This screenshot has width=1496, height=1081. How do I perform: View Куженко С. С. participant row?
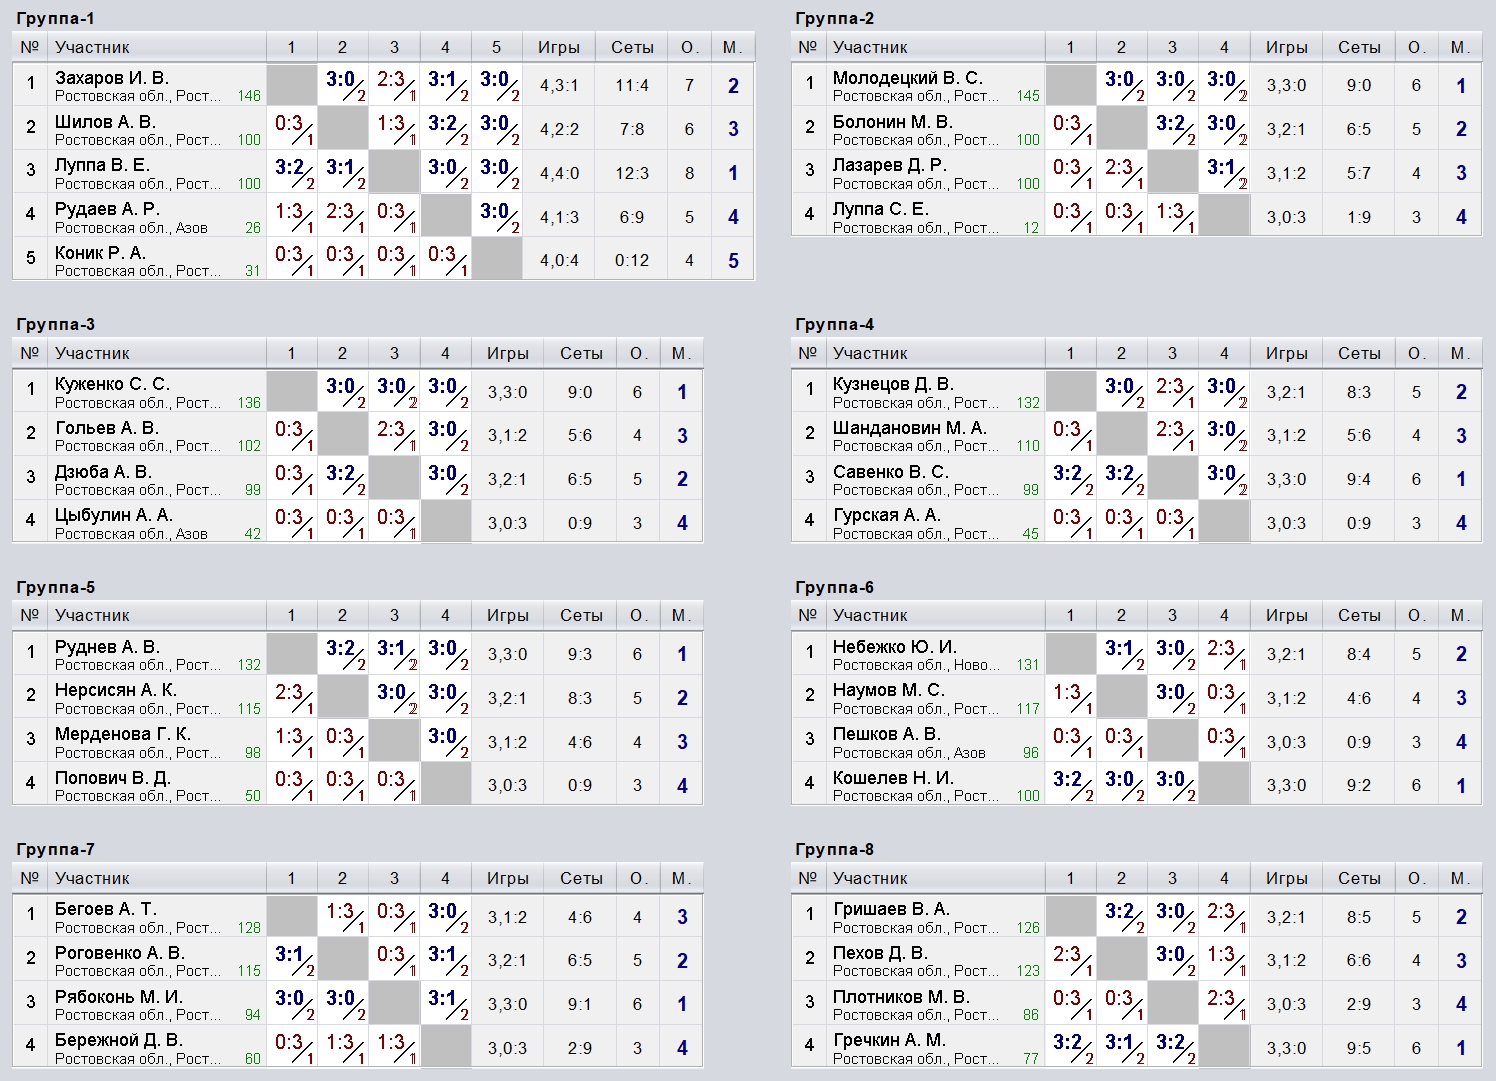coord(357,392)
